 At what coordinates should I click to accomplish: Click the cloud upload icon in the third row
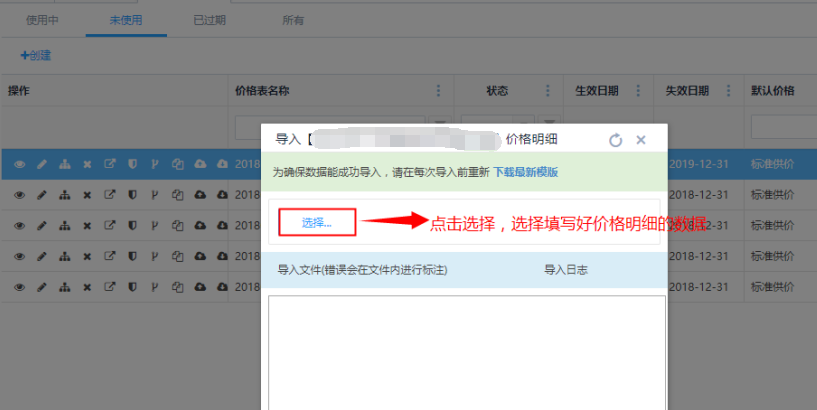(x=199, y=225)
